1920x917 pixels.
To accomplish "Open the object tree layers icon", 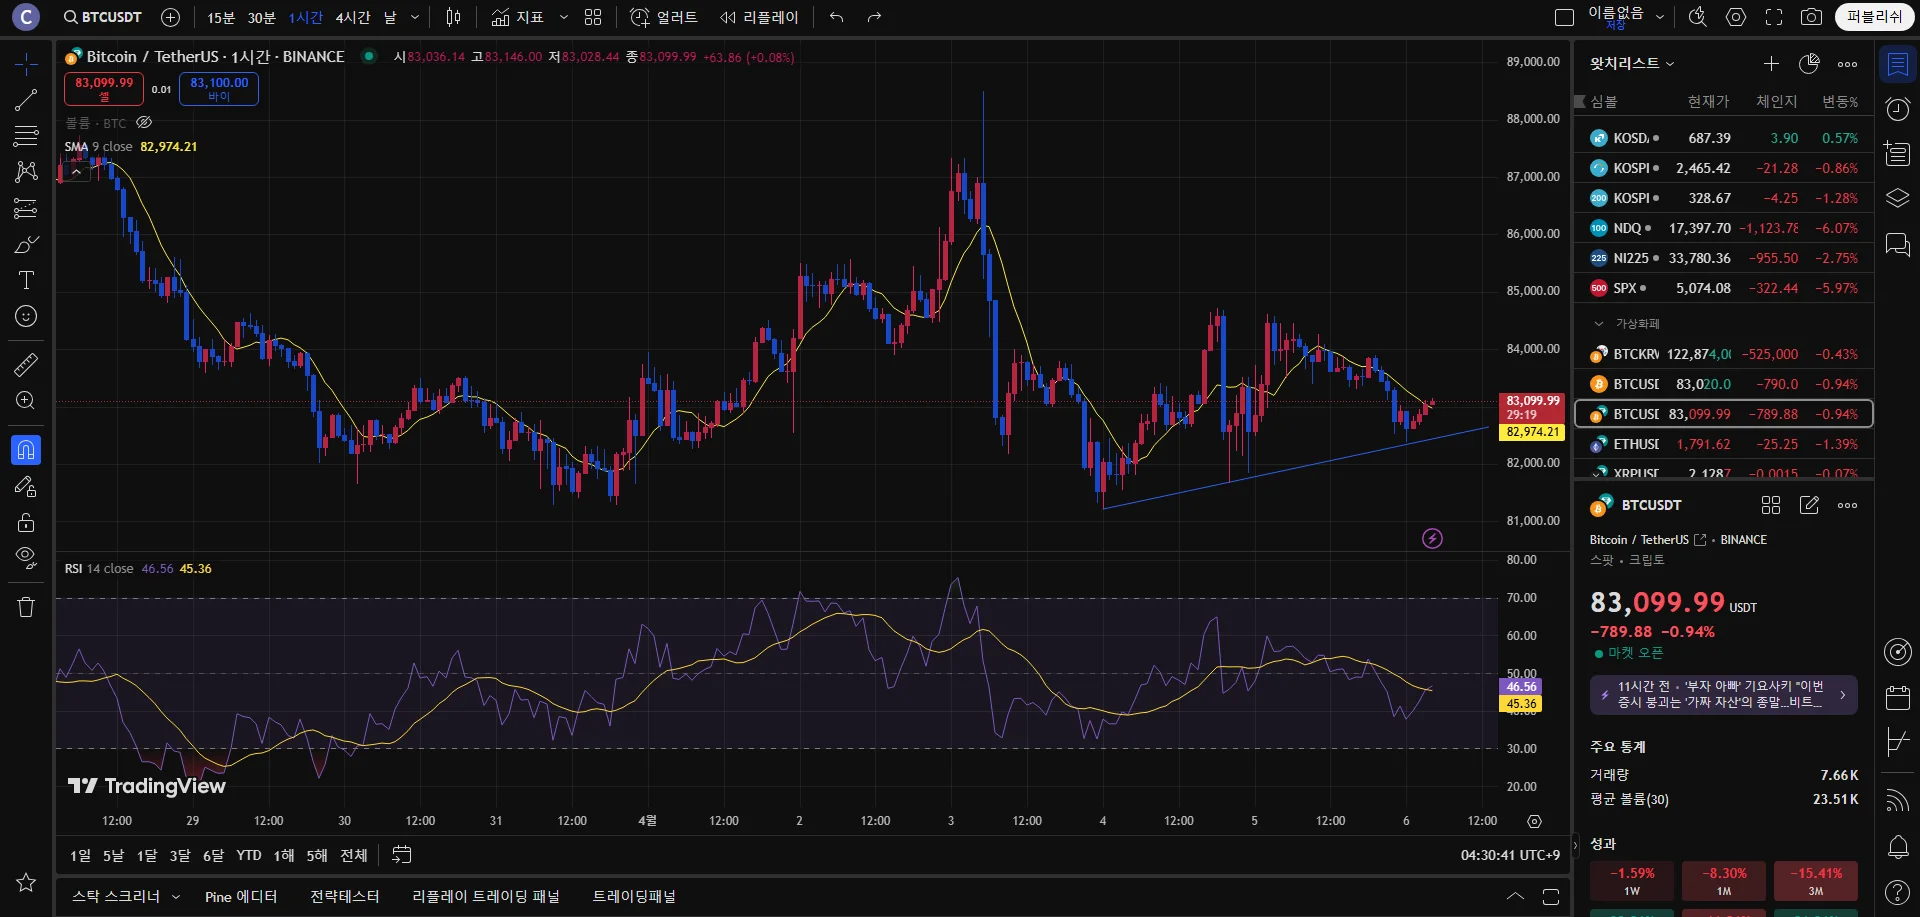I will [x=1897, y=198].
